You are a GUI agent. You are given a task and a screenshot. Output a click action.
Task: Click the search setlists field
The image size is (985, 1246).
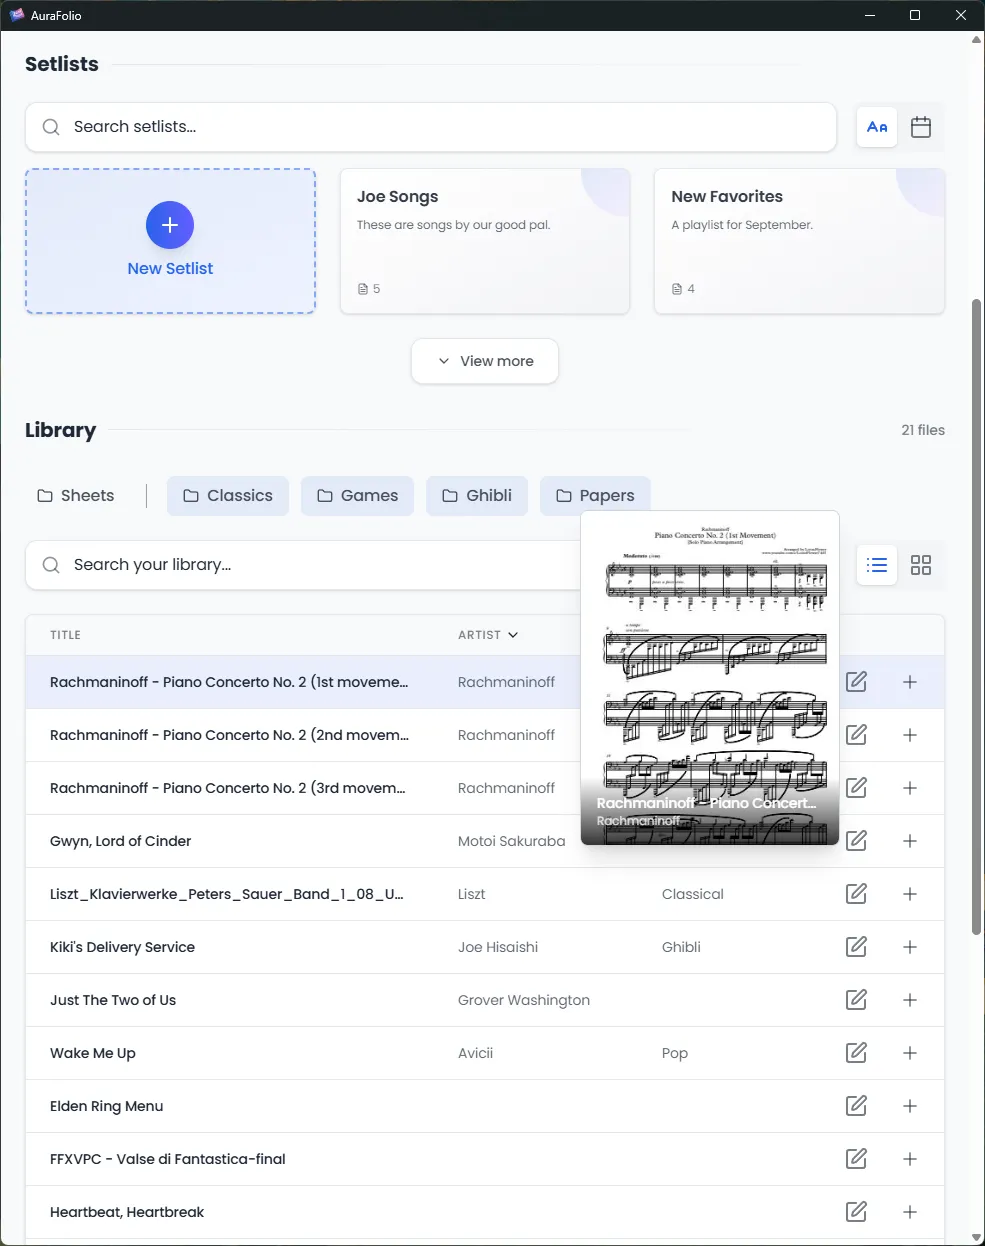tap(430, 127)
